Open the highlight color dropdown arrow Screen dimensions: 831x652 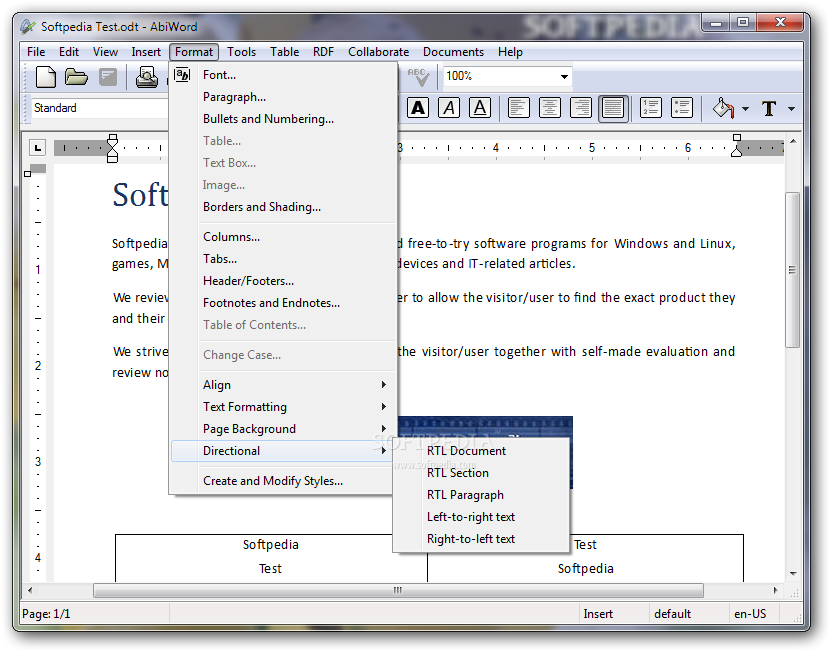click(x=745, y=109)
